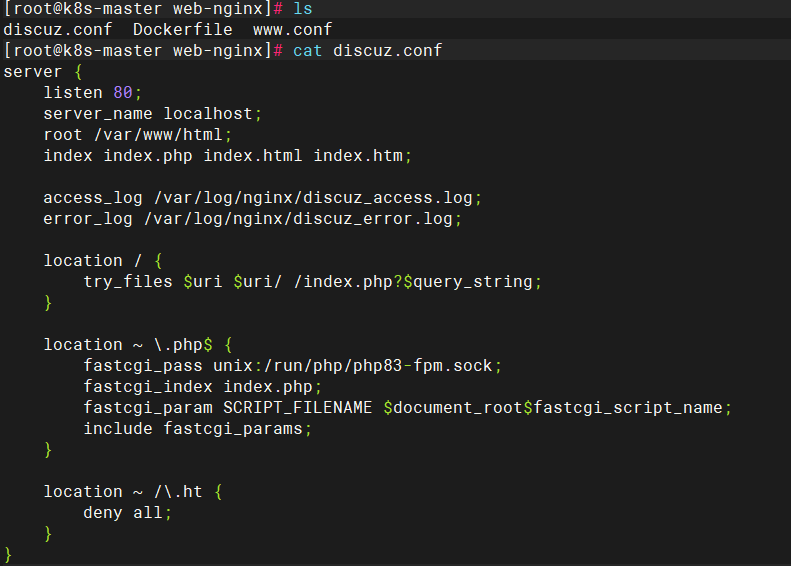Image resolution: width=791 pixels, height=566 pixels.
Task: Click the 'fastcgi_params' value
Action: coord(233,429)
